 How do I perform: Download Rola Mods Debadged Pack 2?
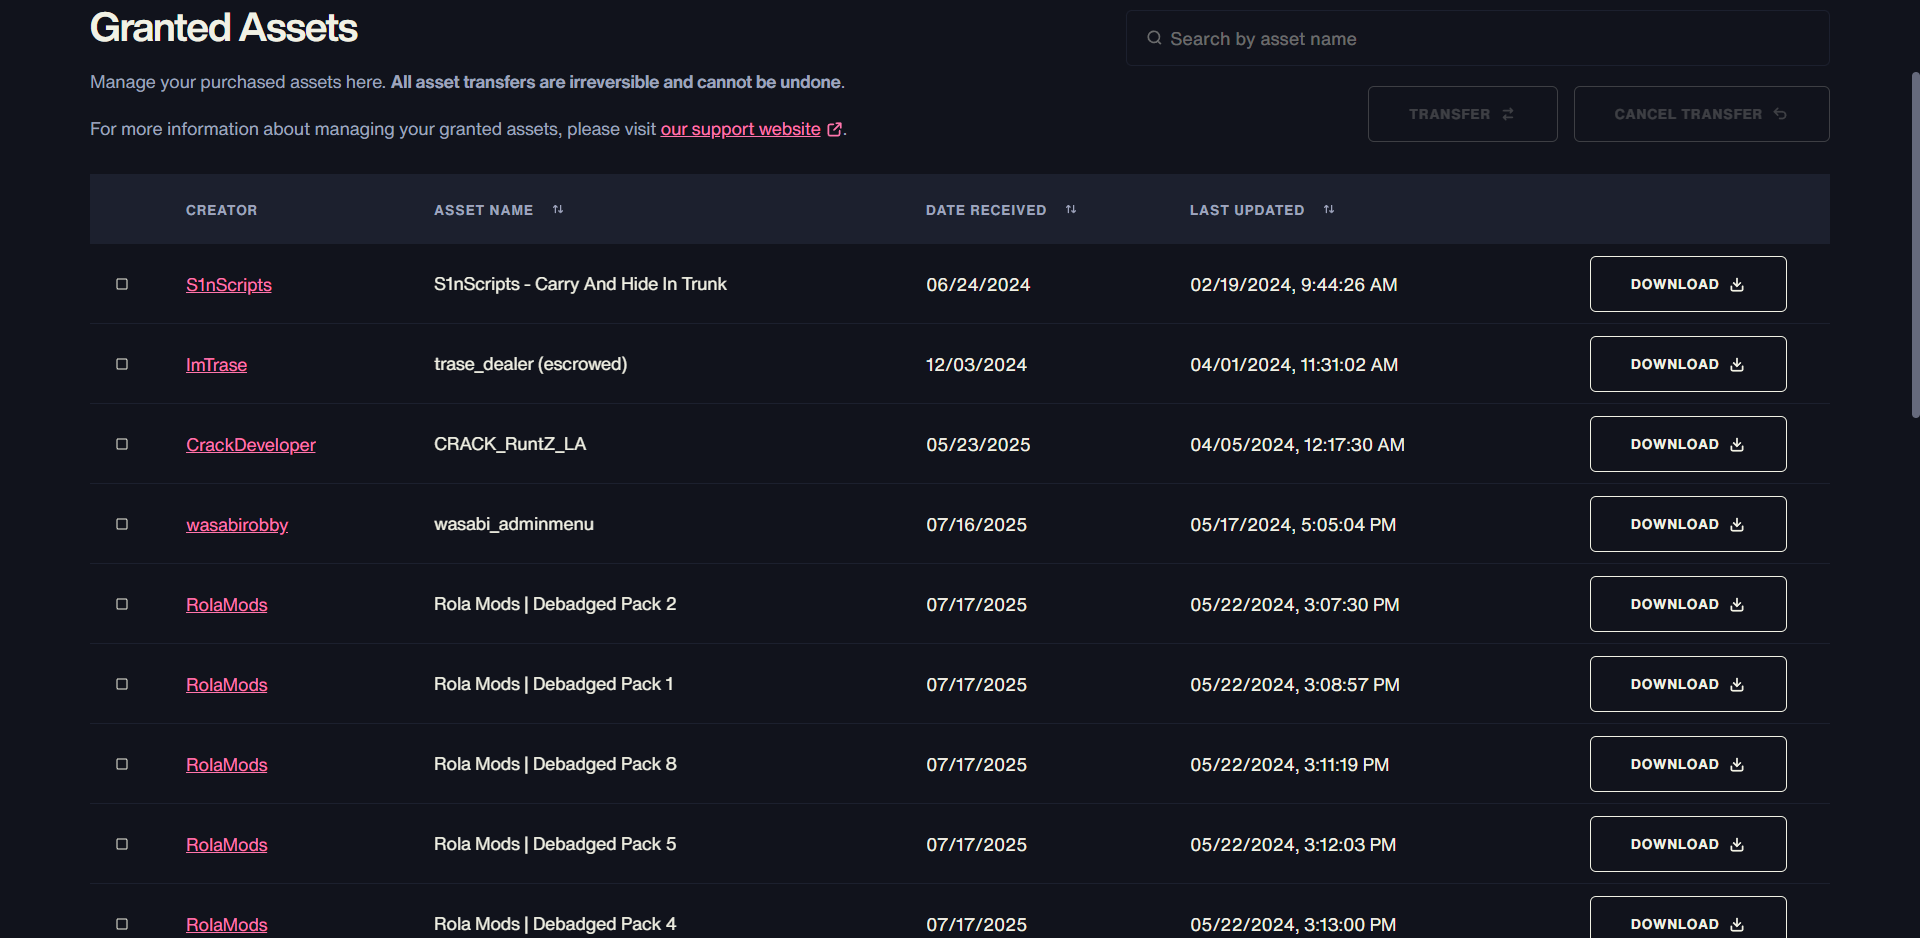click(x=1688, y=604)
